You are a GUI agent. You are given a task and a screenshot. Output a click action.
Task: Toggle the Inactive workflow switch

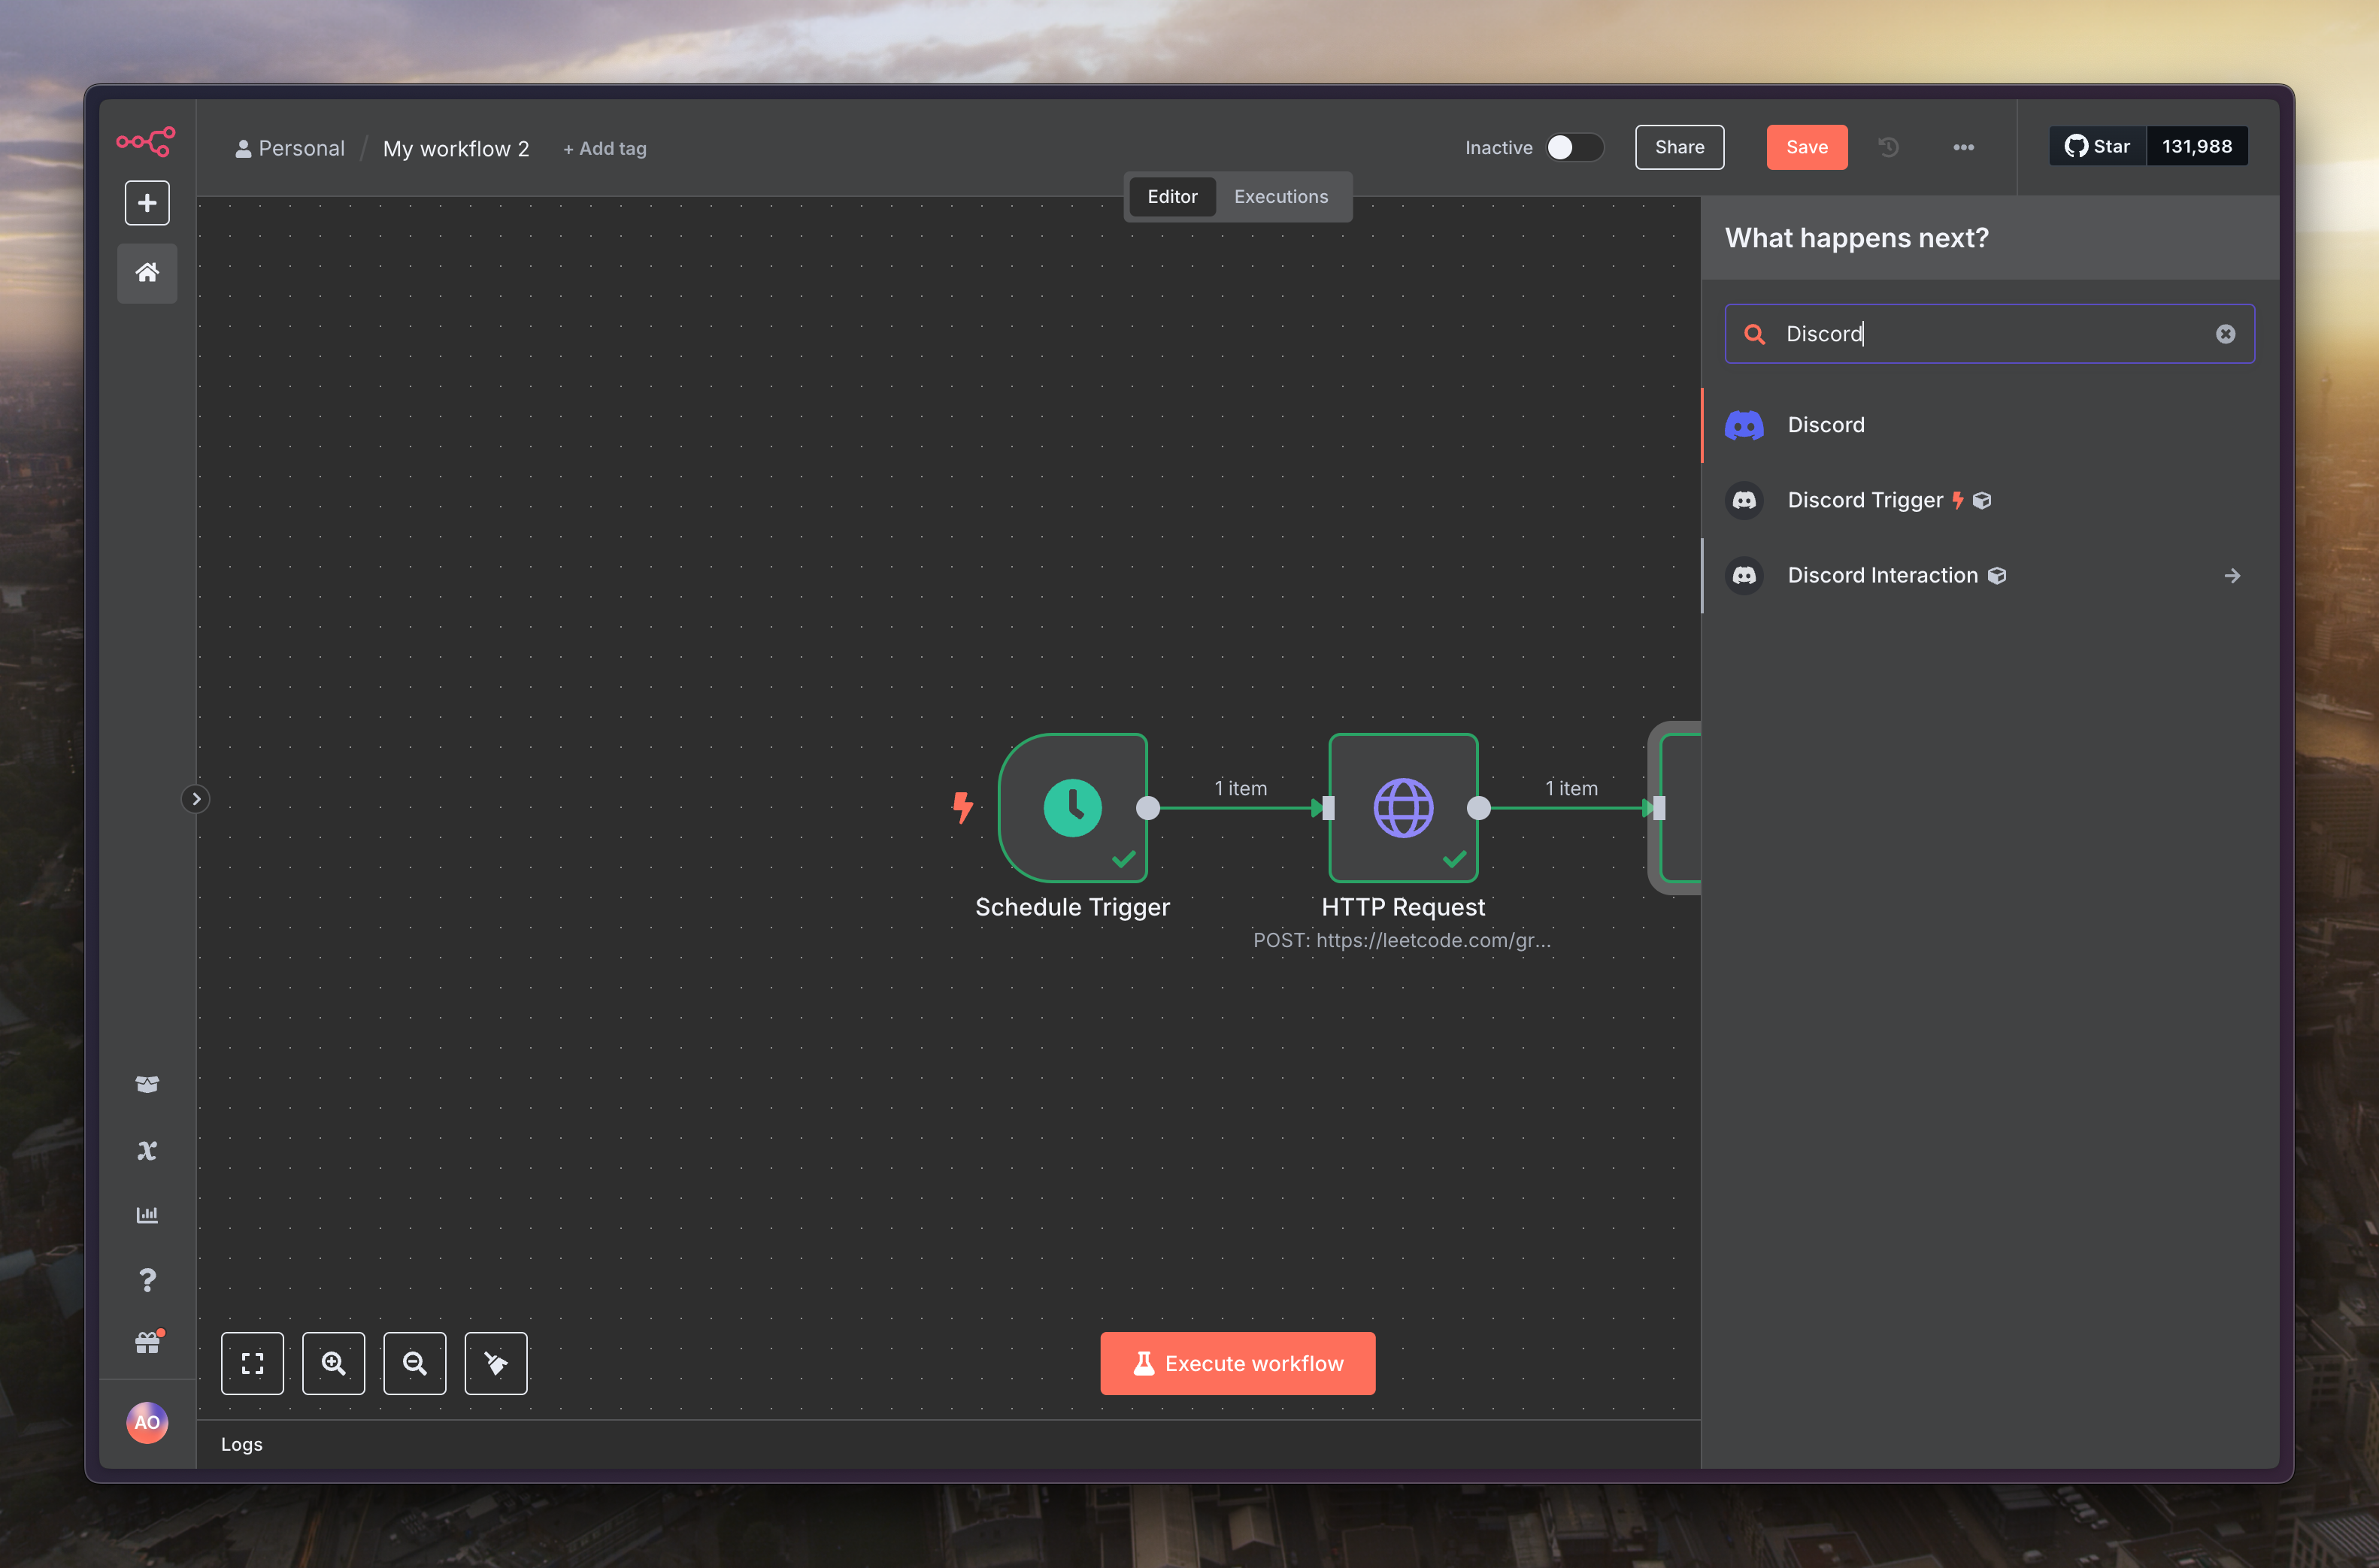(x=1574, y=147)
